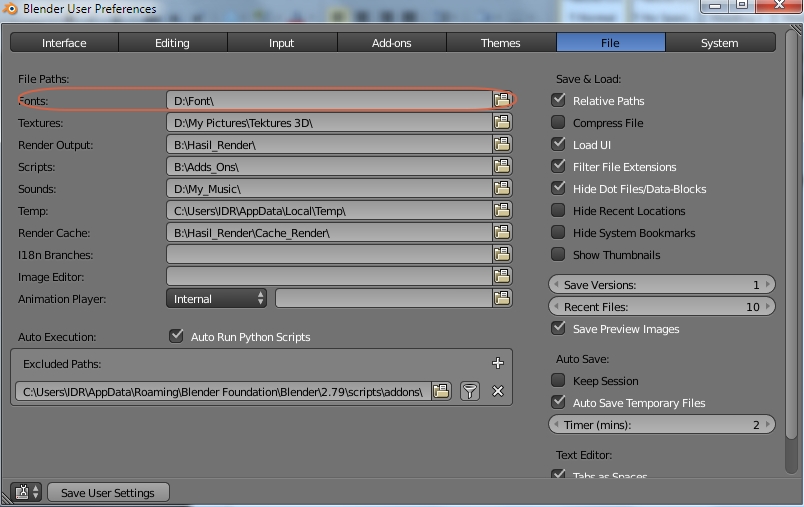Click the Save Versions value field
Viewport: 804px width, 507px height.
click(x=661, y=284)
